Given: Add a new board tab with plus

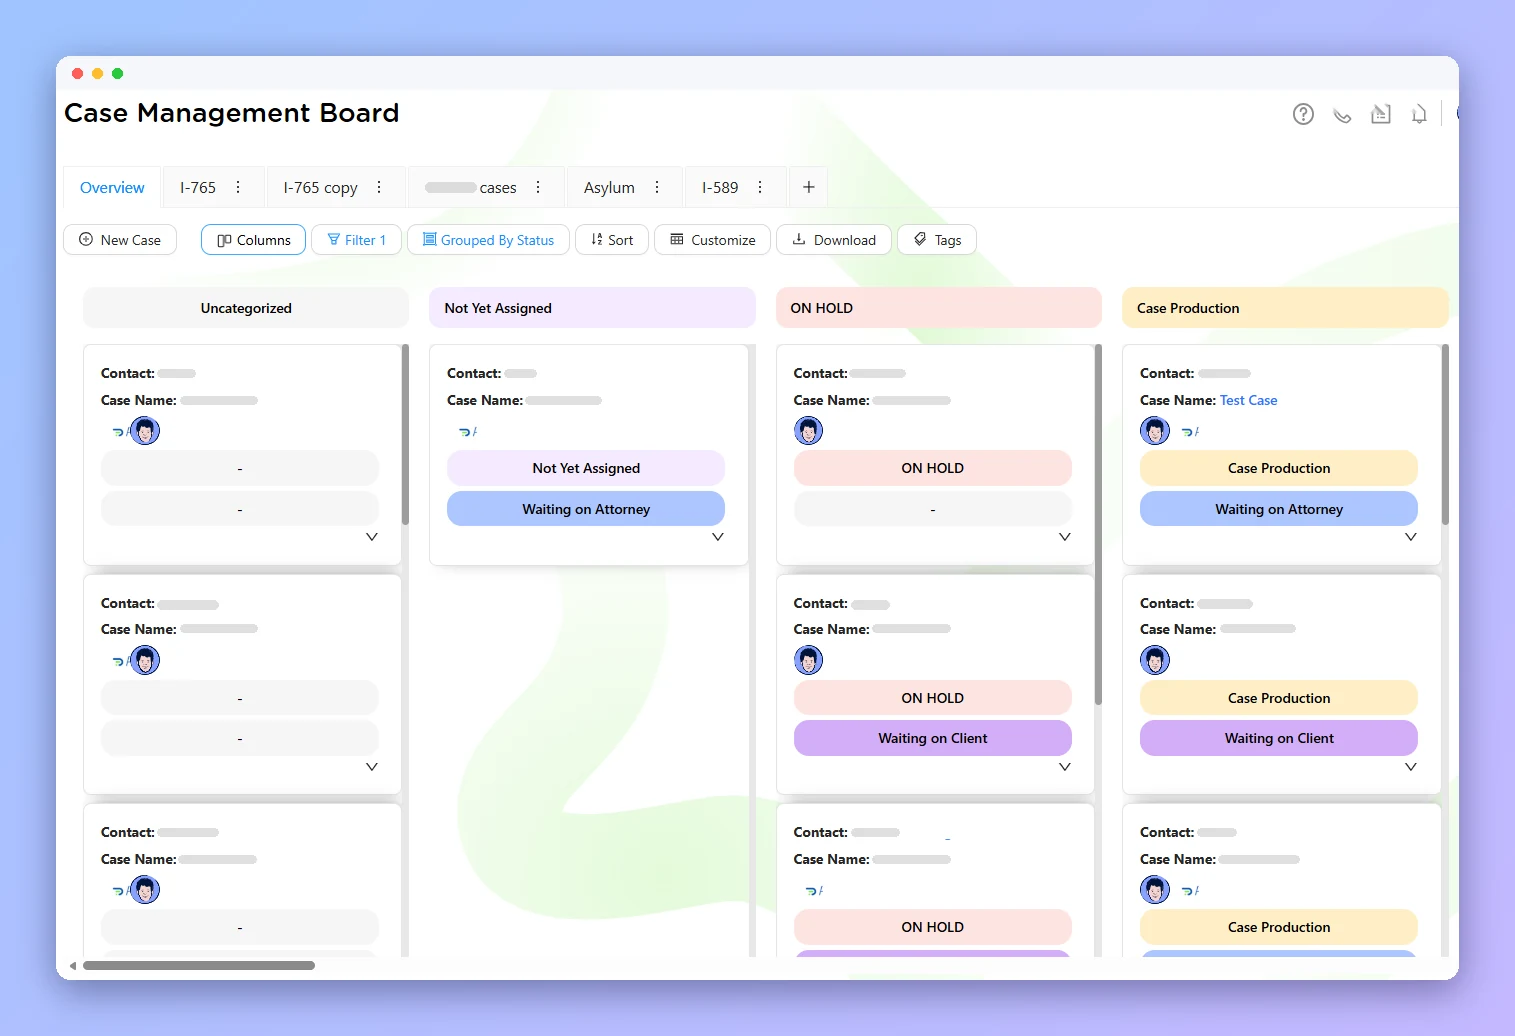Looking at the screenshot, I should click(809, 187).
